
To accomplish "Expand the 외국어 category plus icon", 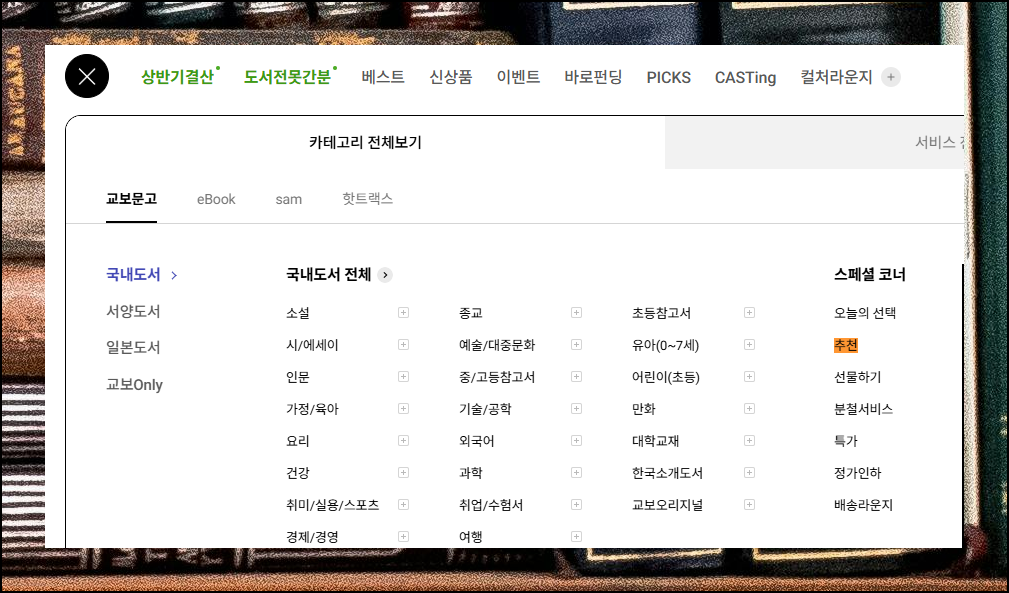I will click(577, 441).
